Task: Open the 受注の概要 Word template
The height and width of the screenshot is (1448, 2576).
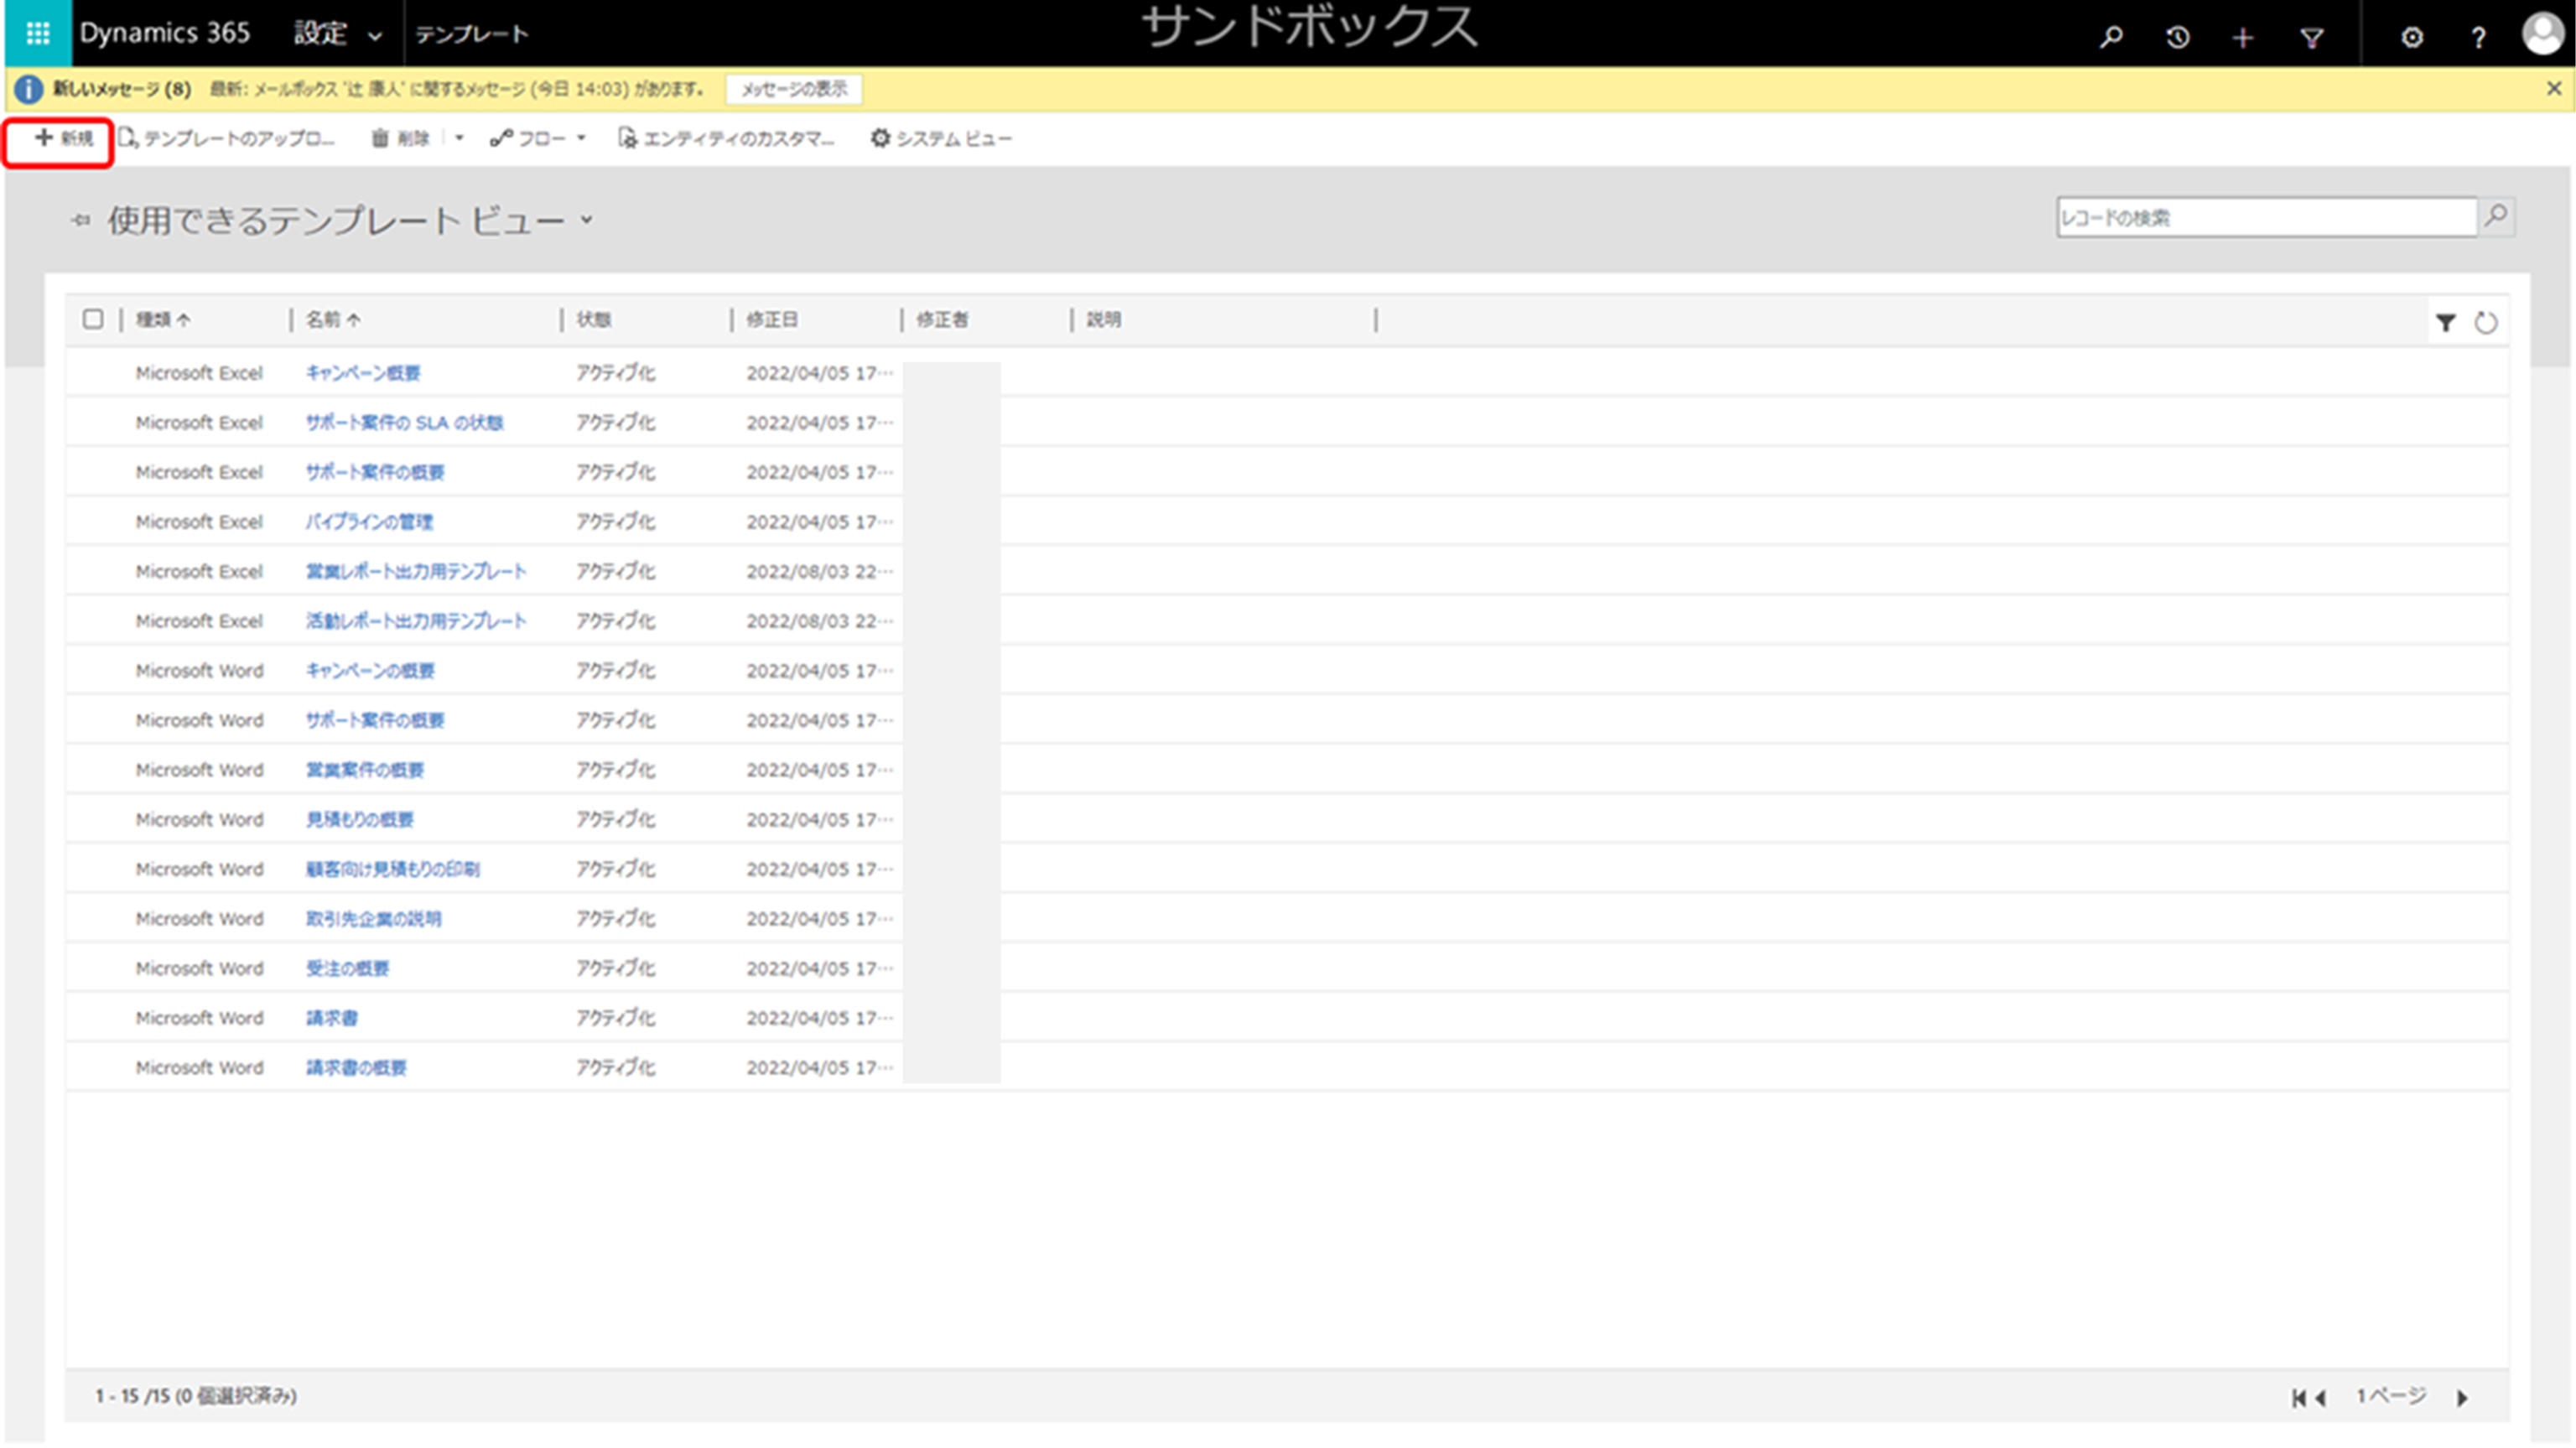Action: 347,968
